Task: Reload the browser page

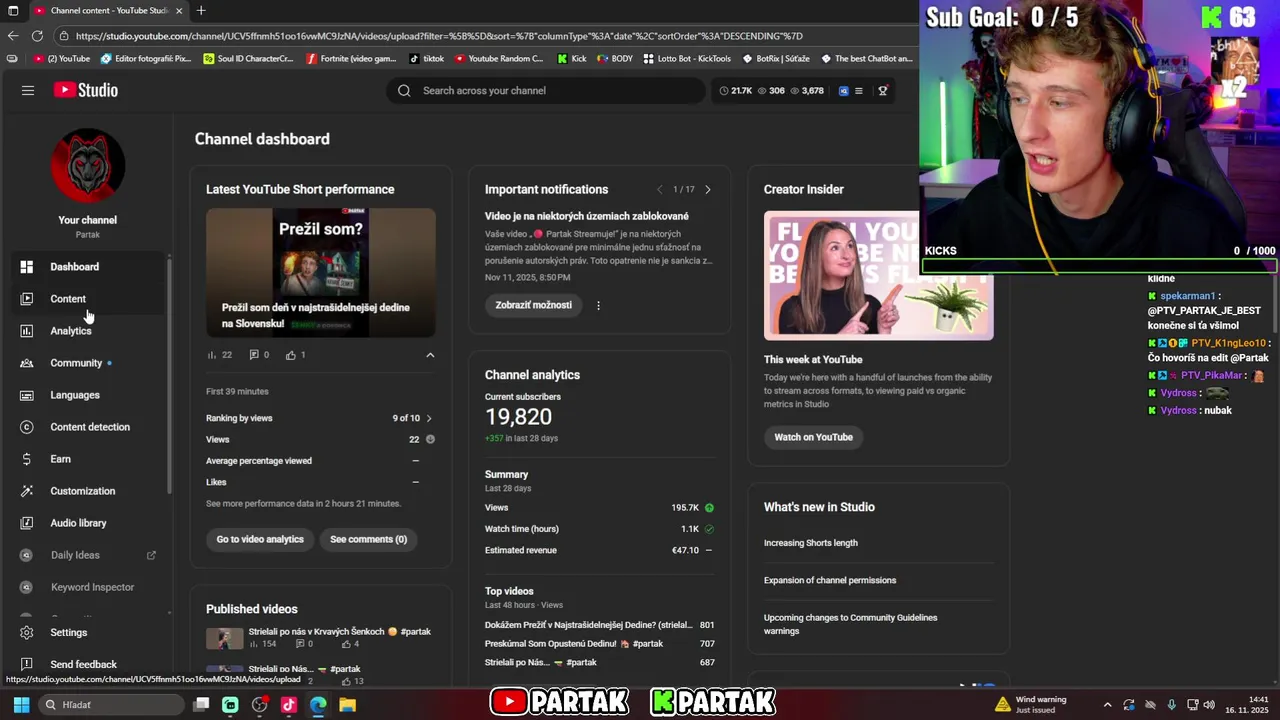Action: click(x=37, y=36)
